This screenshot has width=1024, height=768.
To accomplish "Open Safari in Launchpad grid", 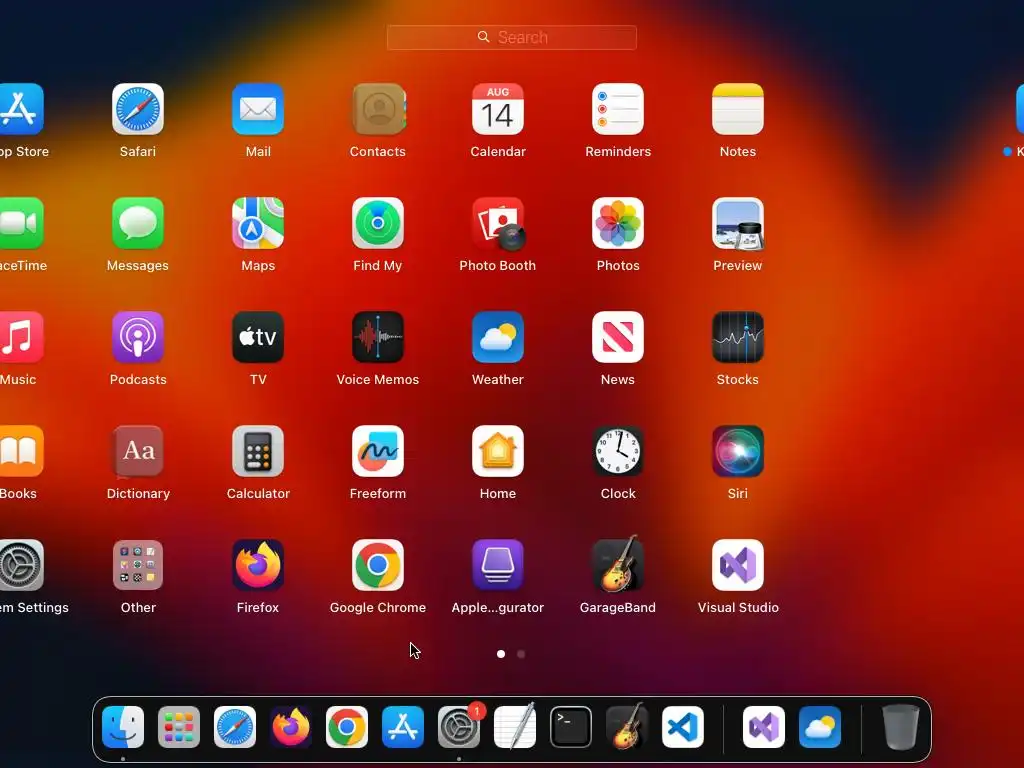I will tap(138, 109).
